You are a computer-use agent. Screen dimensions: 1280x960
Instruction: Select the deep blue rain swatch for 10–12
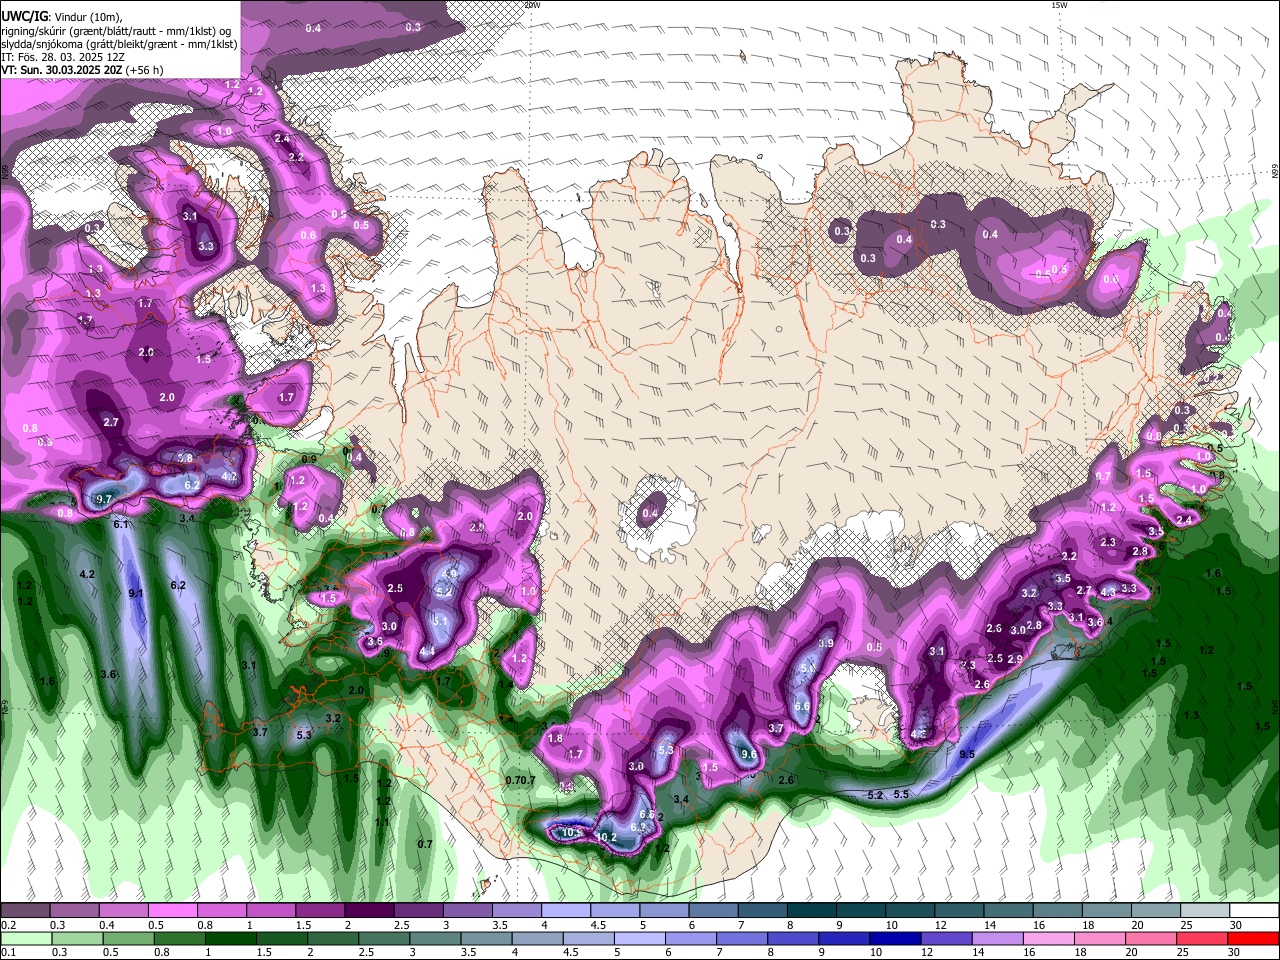coord(895,939)
